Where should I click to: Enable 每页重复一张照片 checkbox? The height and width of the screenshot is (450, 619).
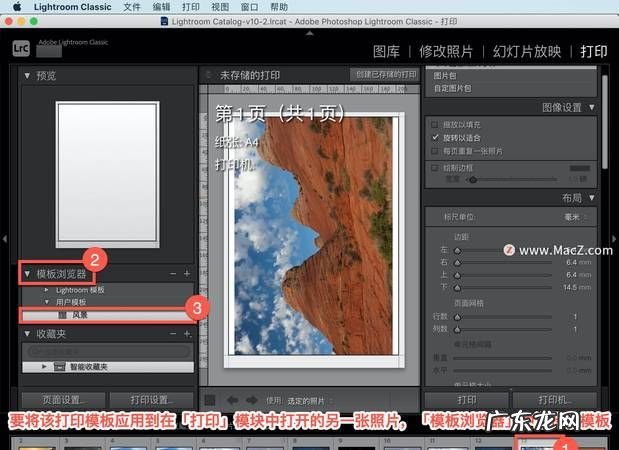pyautogui.click(x=435, y=150)
